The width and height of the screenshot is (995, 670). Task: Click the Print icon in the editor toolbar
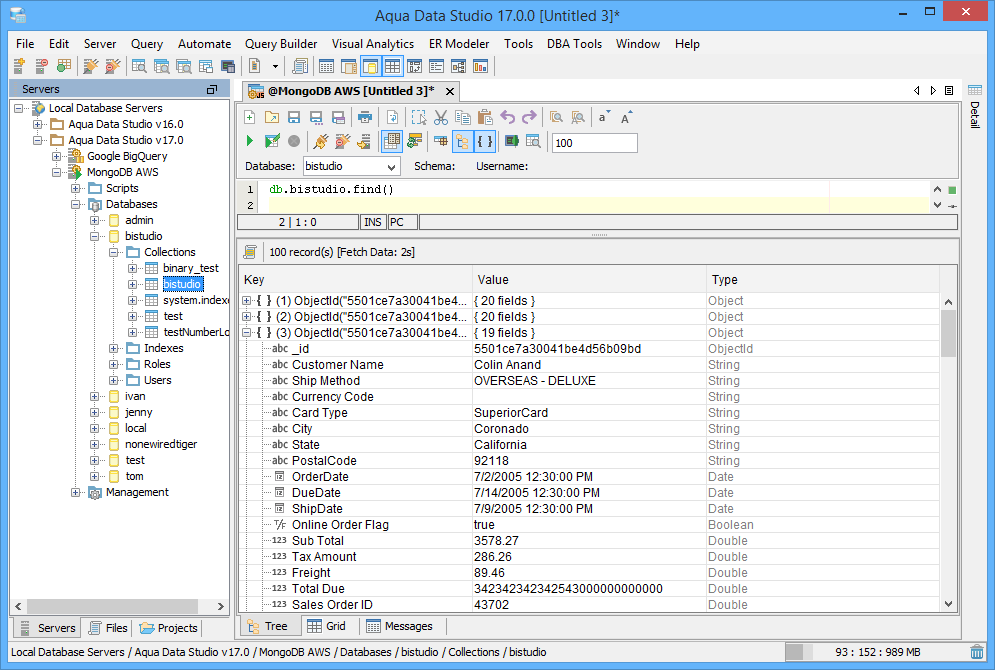[x=365, y=117]
